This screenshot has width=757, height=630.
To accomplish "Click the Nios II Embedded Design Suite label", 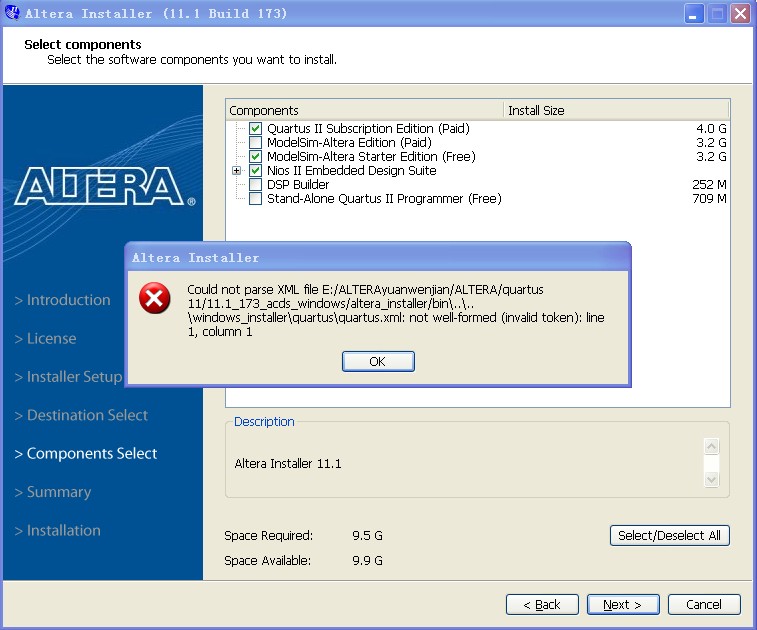I will (x=351, y=170).
